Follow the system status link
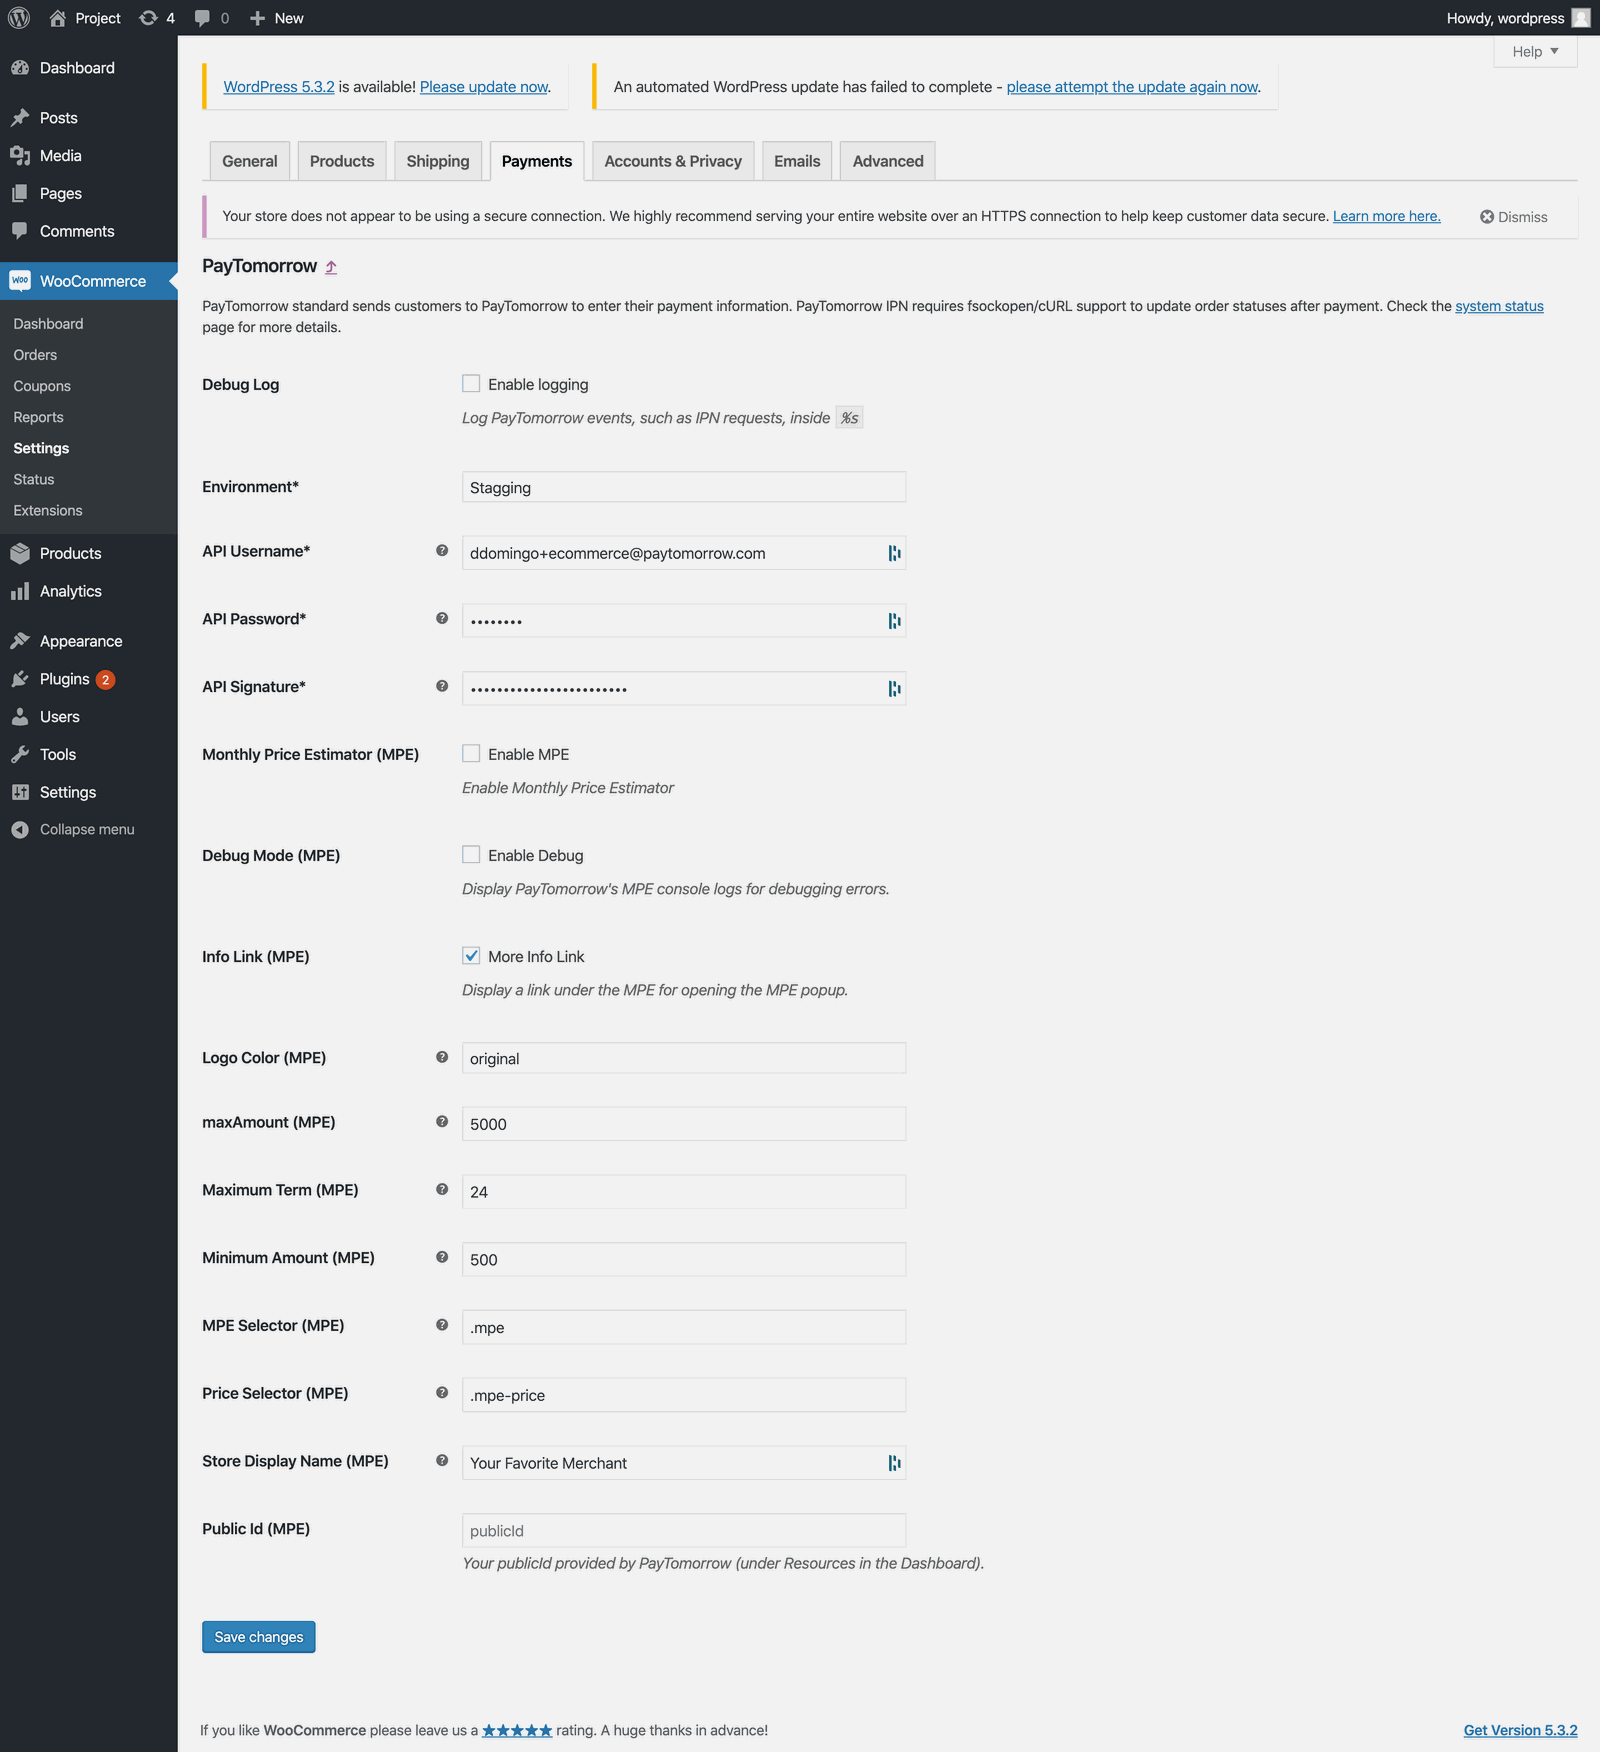The image size is (1600, 1752). coord(1499,306)
